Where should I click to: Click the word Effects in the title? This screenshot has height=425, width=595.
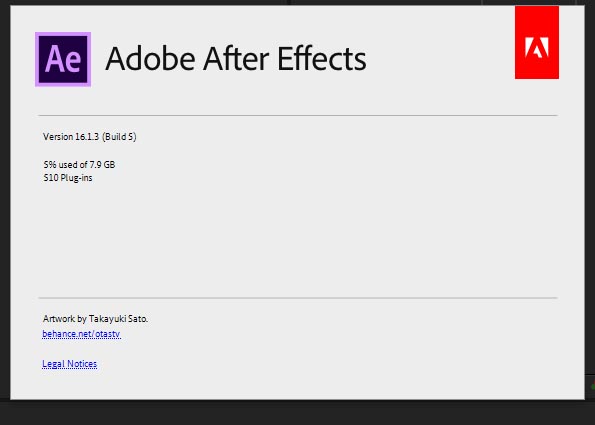click(322, 58)
